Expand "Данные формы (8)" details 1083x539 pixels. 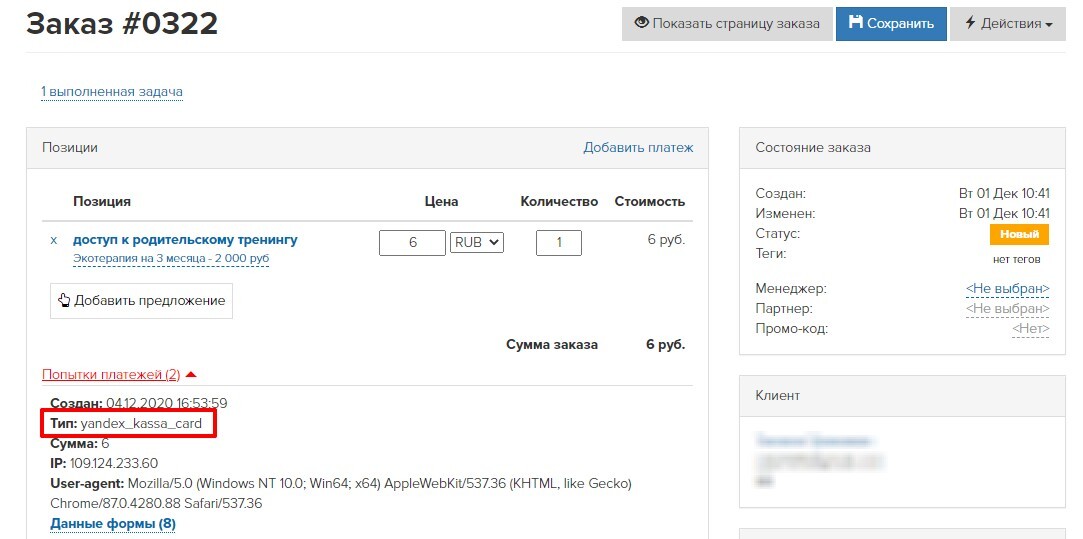[113, 524]
